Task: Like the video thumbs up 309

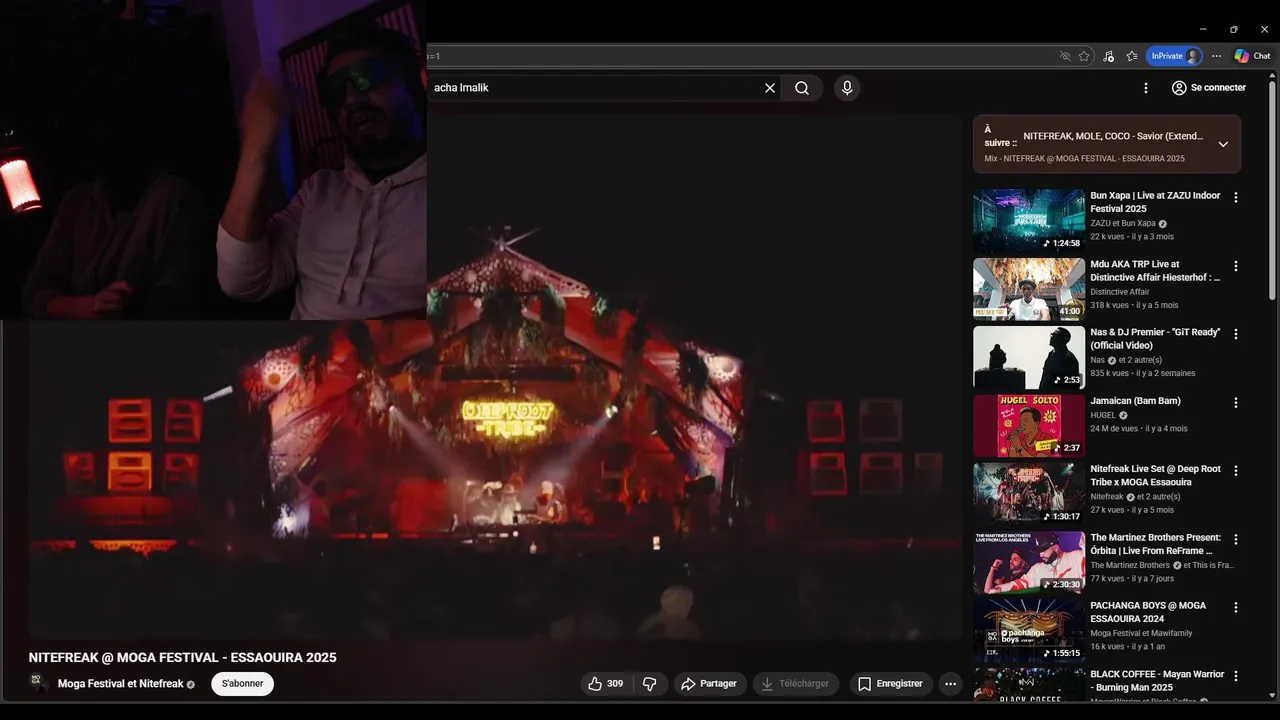Action: point(606,684)
